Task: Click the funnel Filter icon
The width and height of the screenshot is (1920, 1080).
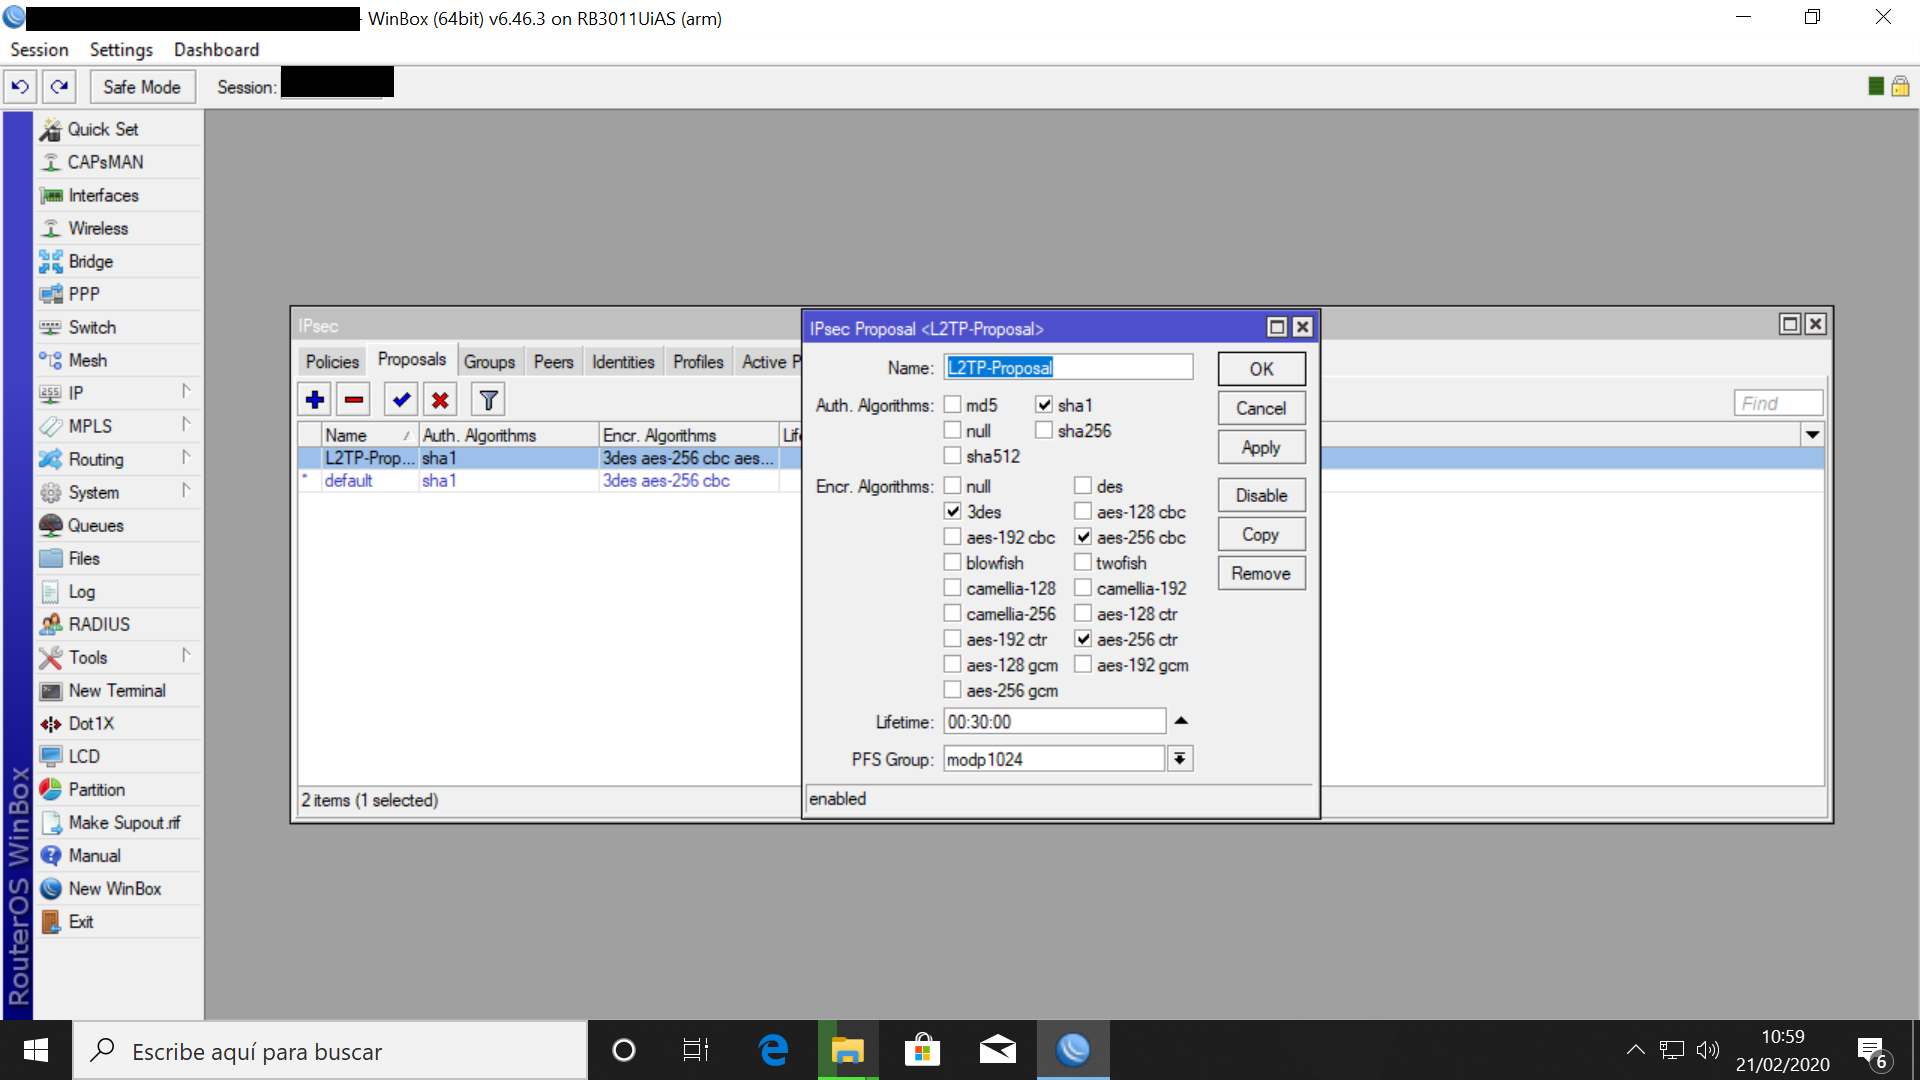Action: click(x=488, y=400)
